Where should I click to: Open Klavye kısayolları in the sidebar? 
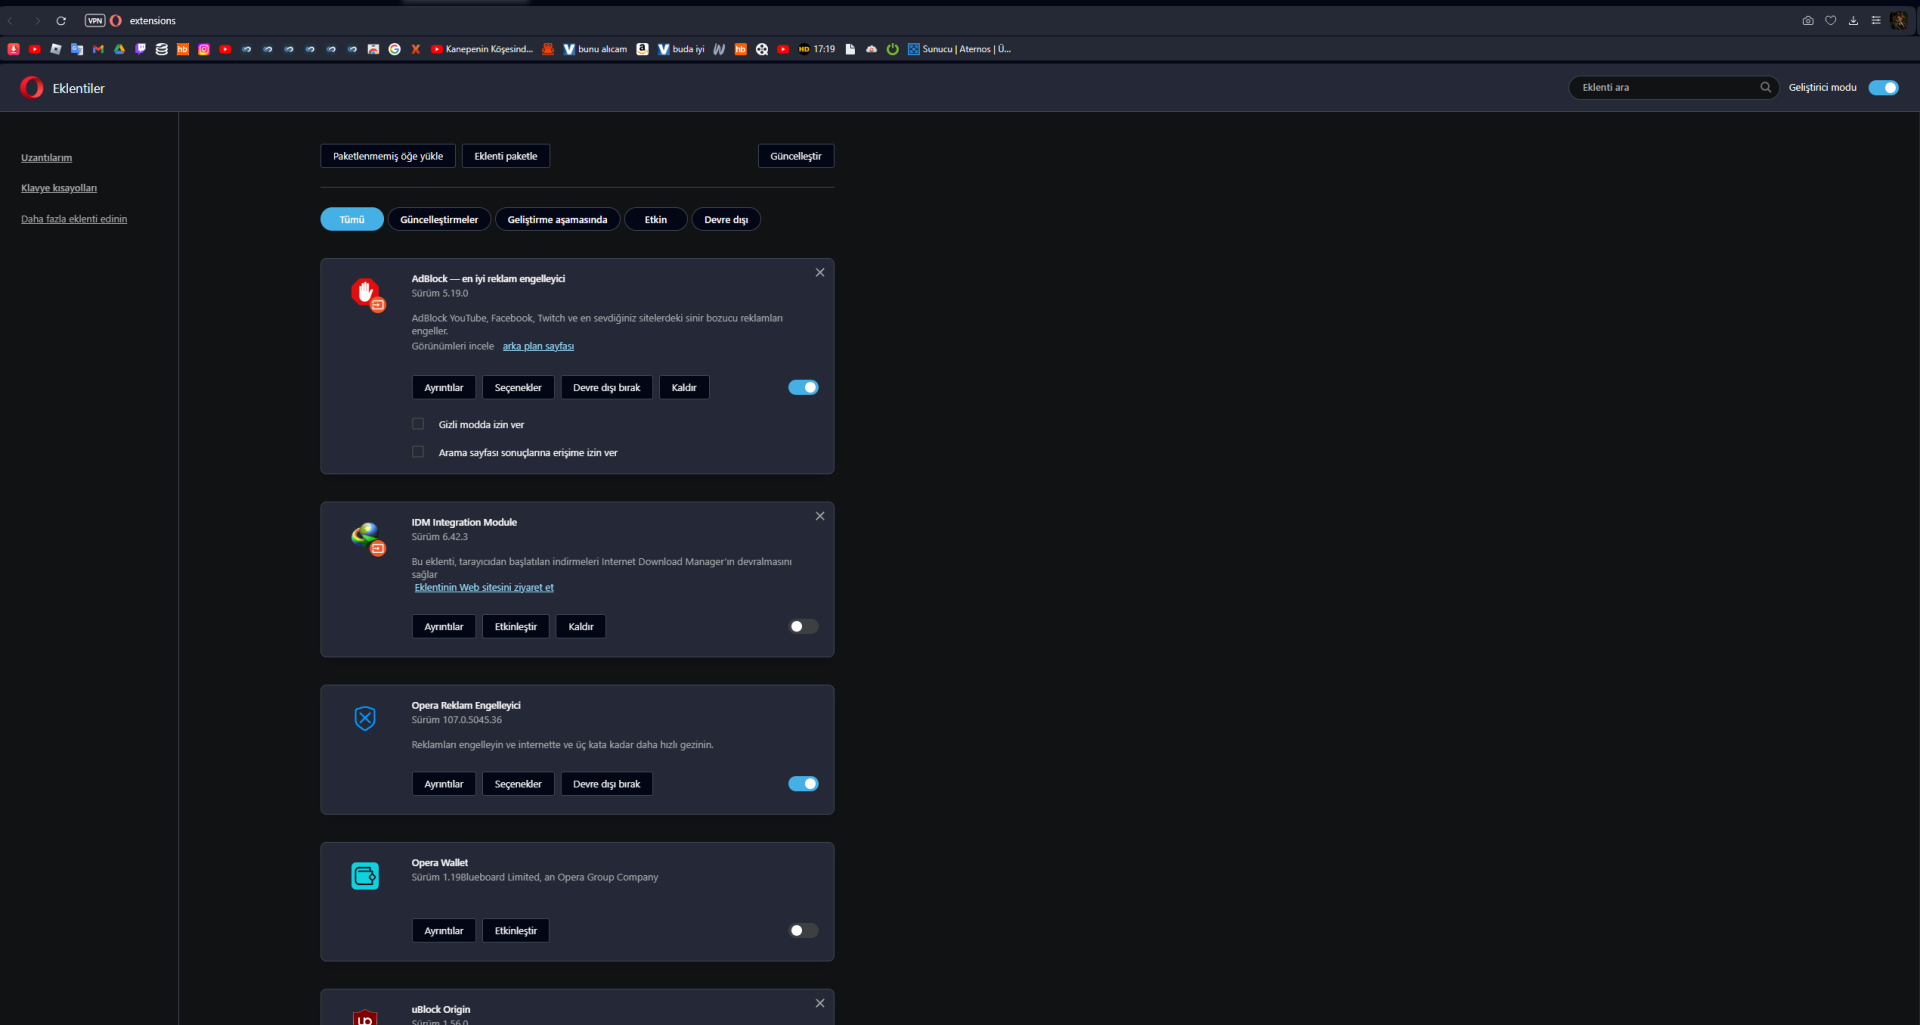59,188
